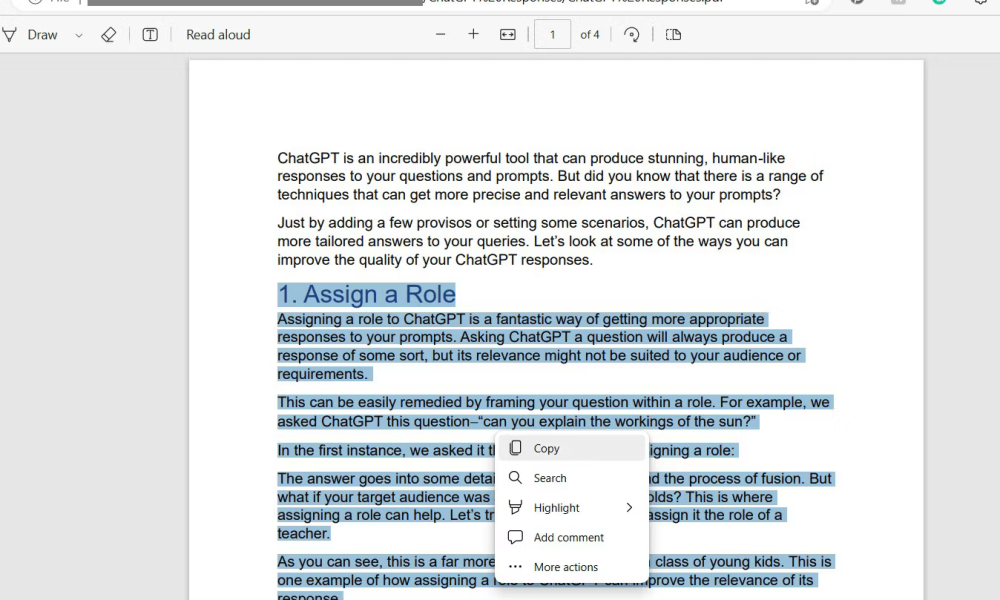Click text 'The answer goes into some'

(x=368, y=479)
